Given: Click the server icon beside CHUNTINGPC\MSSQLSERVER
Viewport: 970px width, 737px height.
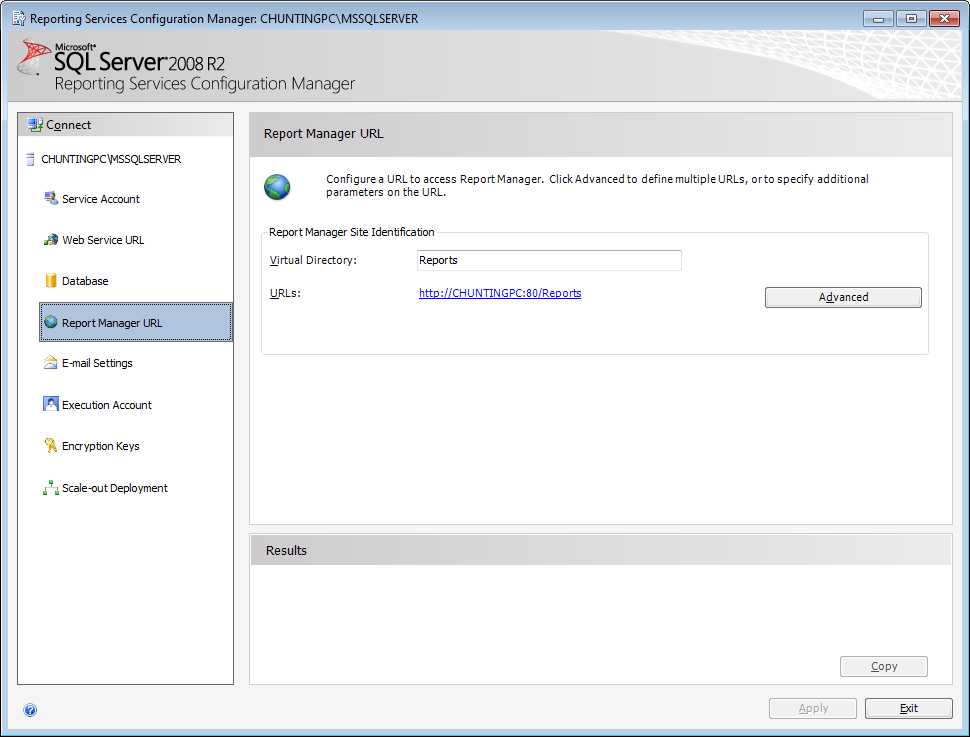Looking at the screenshot, I should coord(30,160).
